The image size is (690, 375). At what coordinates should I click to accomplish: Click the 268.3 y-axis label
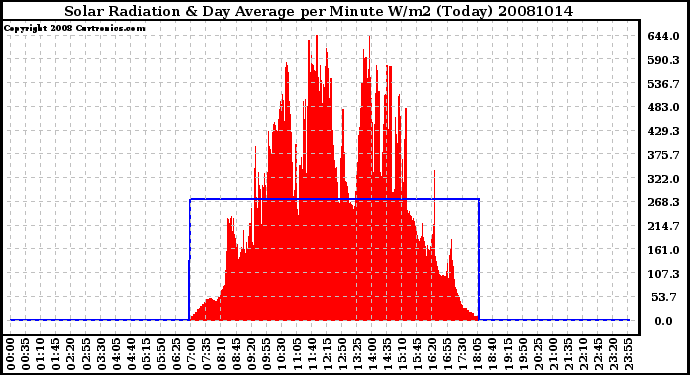tap(663, 202)
